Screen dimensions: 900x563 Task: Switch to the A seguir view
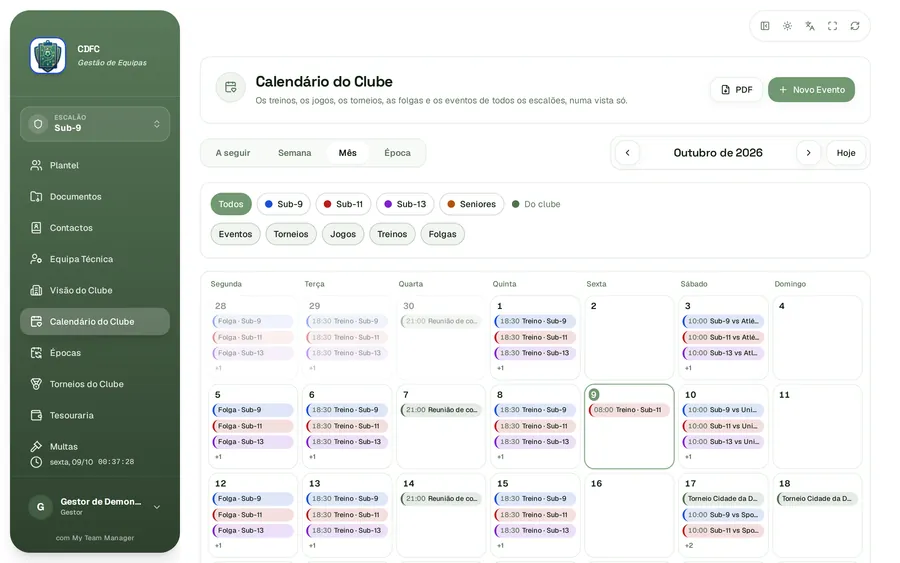pos(233,153)
